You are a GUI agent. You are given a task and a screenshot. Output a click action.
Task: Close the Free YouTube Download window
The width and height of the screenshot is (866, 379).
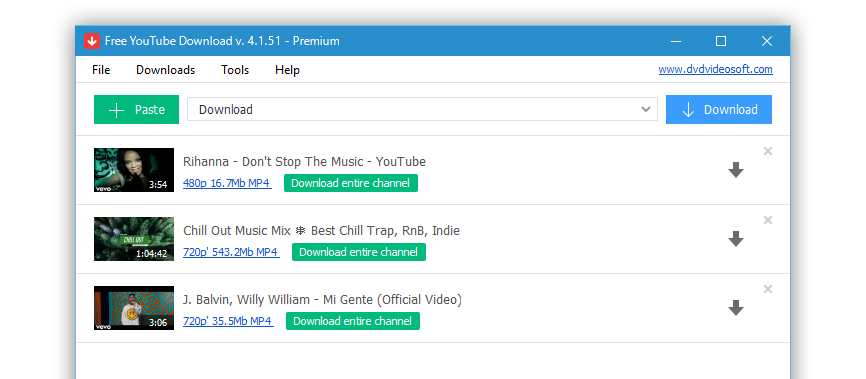(x=767, y=41)
